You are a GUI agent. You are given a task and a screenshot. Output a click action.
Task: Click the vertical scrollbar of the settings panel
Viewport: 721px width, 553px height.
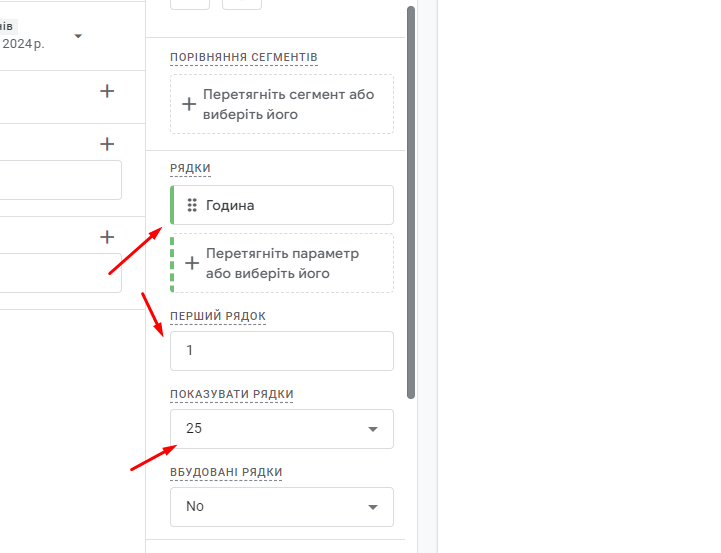click(x=411, y=200)
